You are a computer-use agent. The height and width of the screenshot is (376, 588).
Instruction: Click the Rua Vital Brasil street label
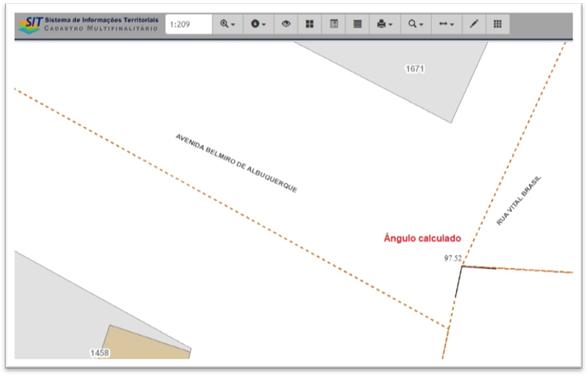(x=519, y=201)
